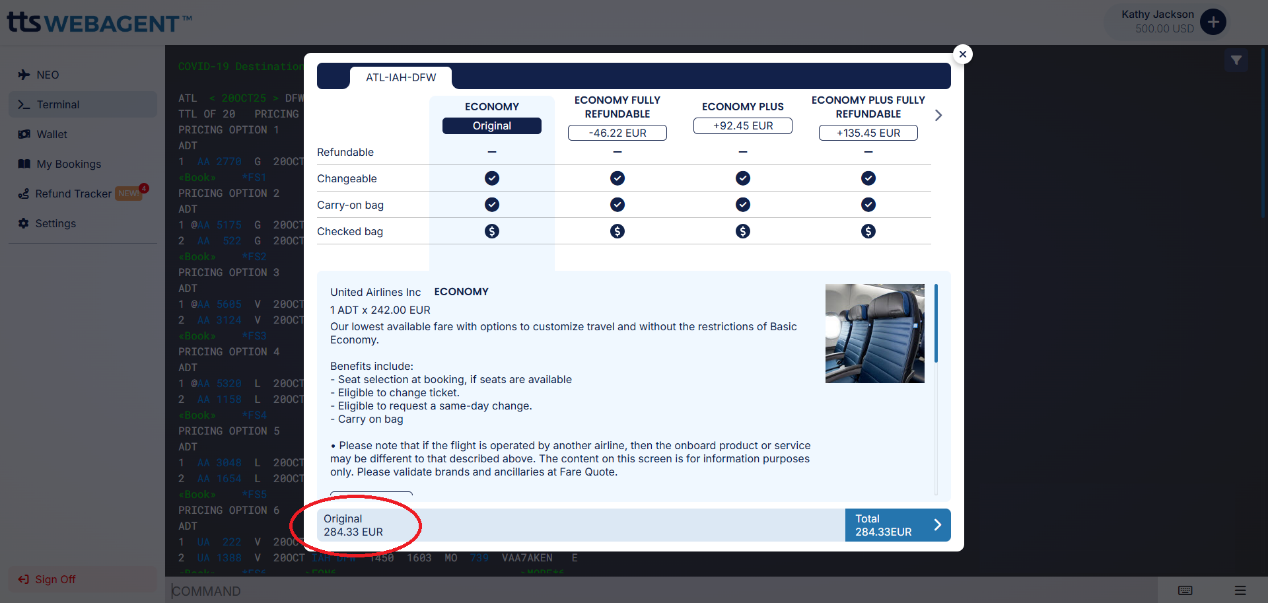Click Checked bag dollar icon under Economy
This screenshot has width=1268, height=603.
click(492, 231)
